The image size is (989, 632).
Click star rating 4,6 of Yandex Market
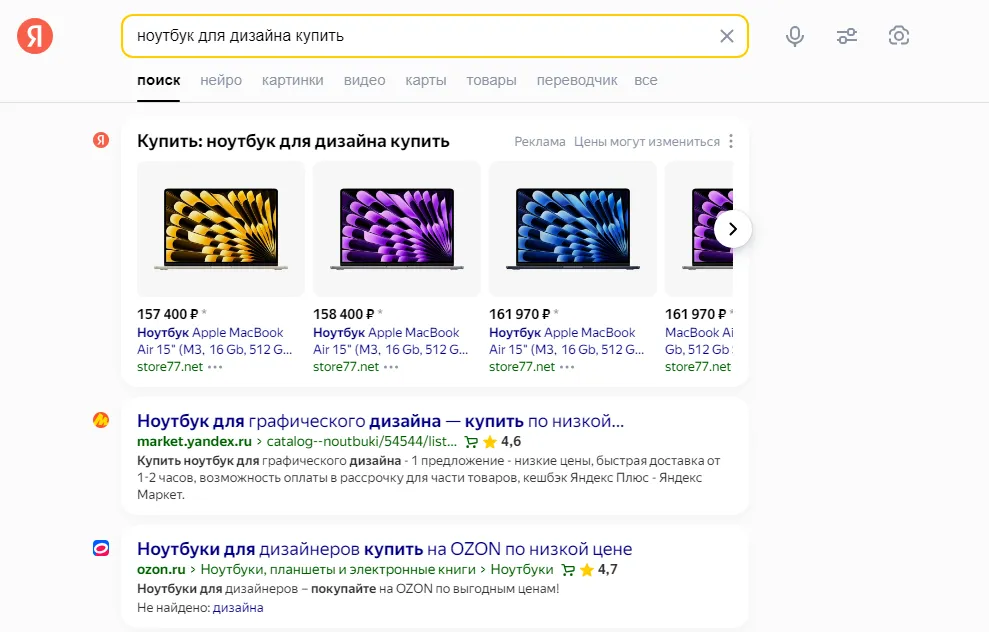502,442
